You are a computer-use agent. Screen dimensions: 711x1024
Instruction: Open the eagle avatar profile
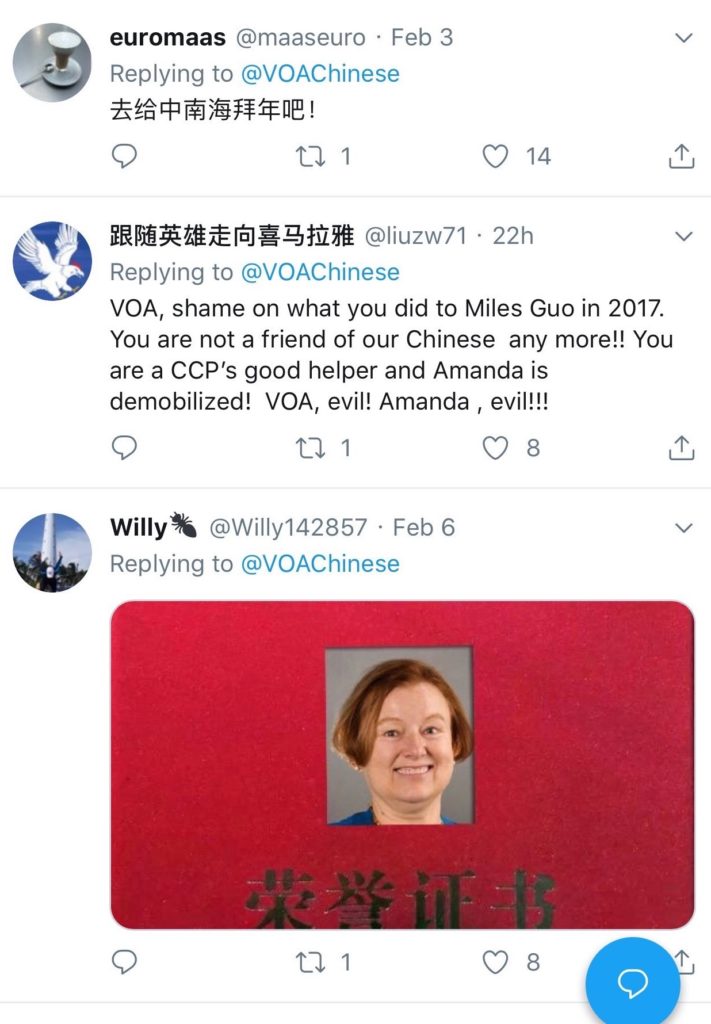[52, 261]
